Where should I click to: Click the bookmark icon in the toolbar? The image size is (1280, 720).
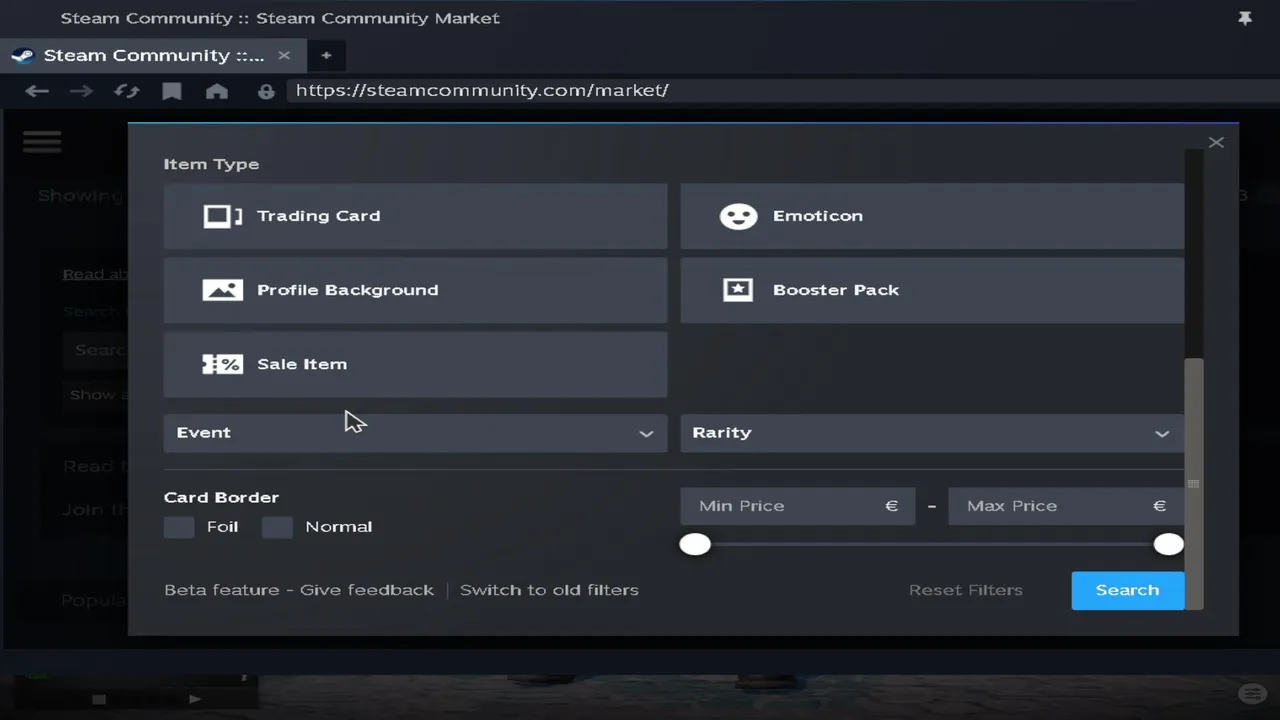coord(172,91)
